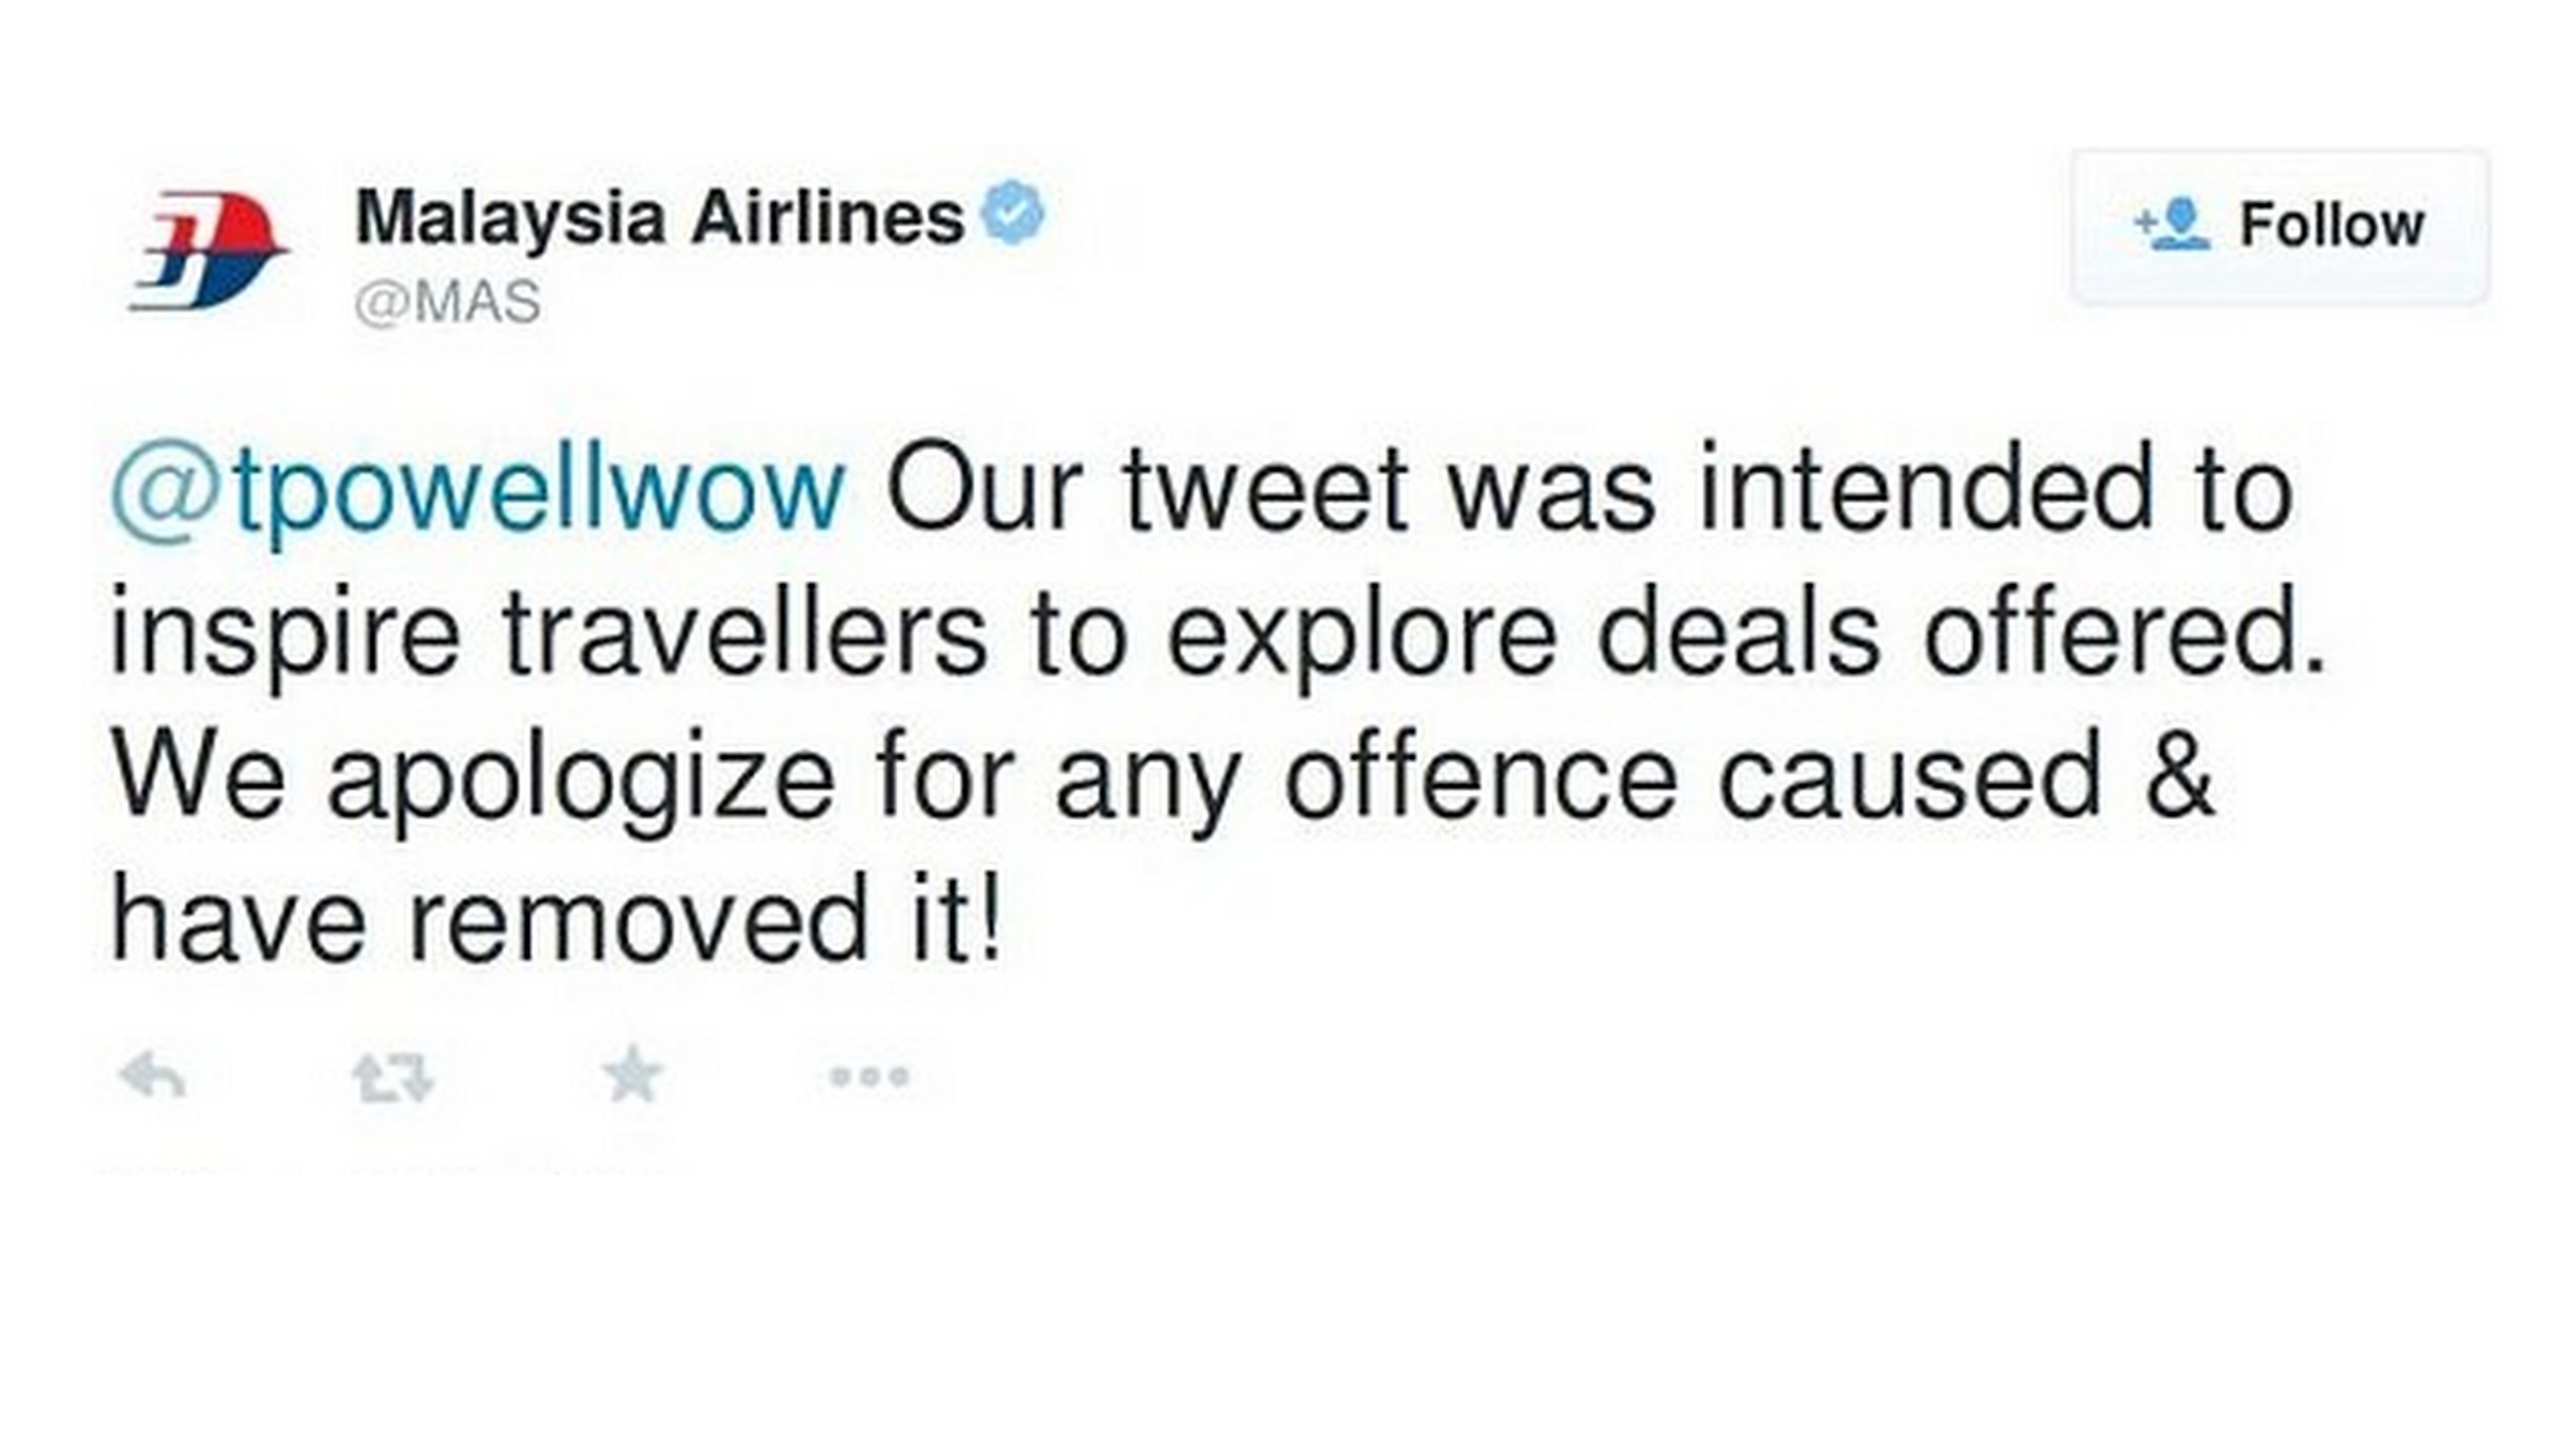This screenshot has height=1449, width=2576.
Task: Open the @tpowellwow mention link
Action: pos(478,491)
